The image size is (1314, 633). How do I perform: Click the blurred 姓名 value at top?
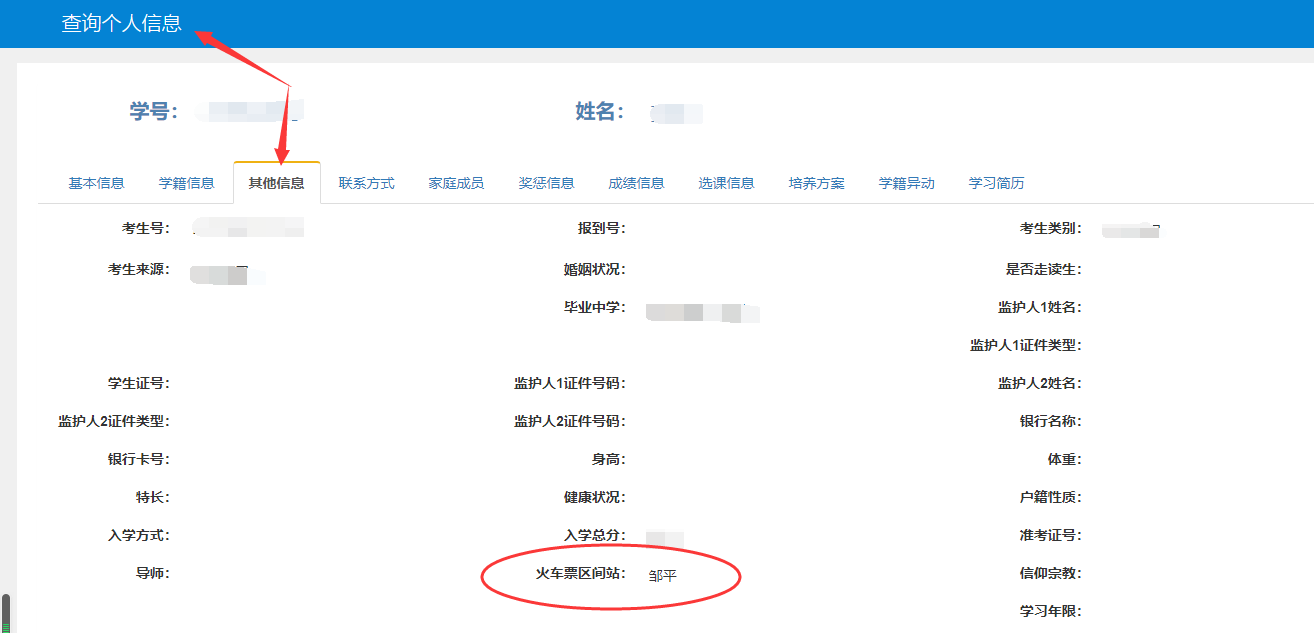click(x=676, y=112)
